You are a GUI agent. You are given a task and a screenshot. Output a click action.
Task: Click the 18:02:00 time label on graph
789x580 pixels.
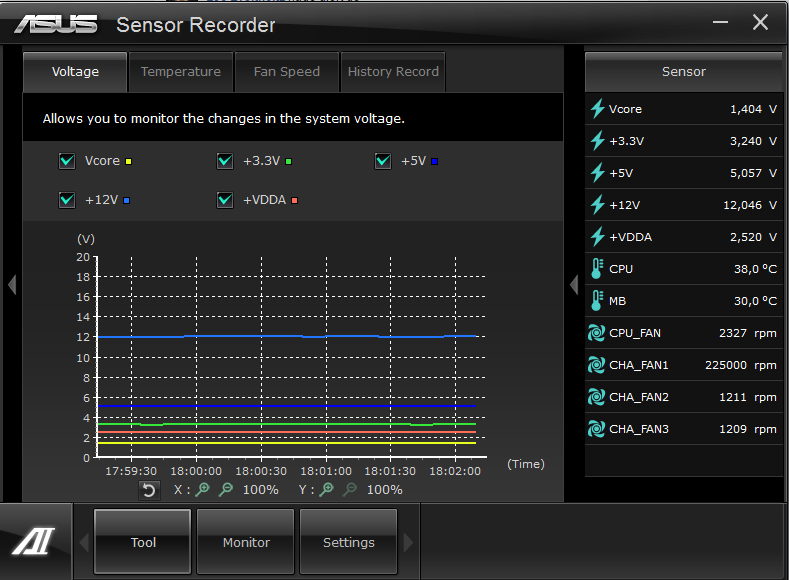tap(455, 471)
